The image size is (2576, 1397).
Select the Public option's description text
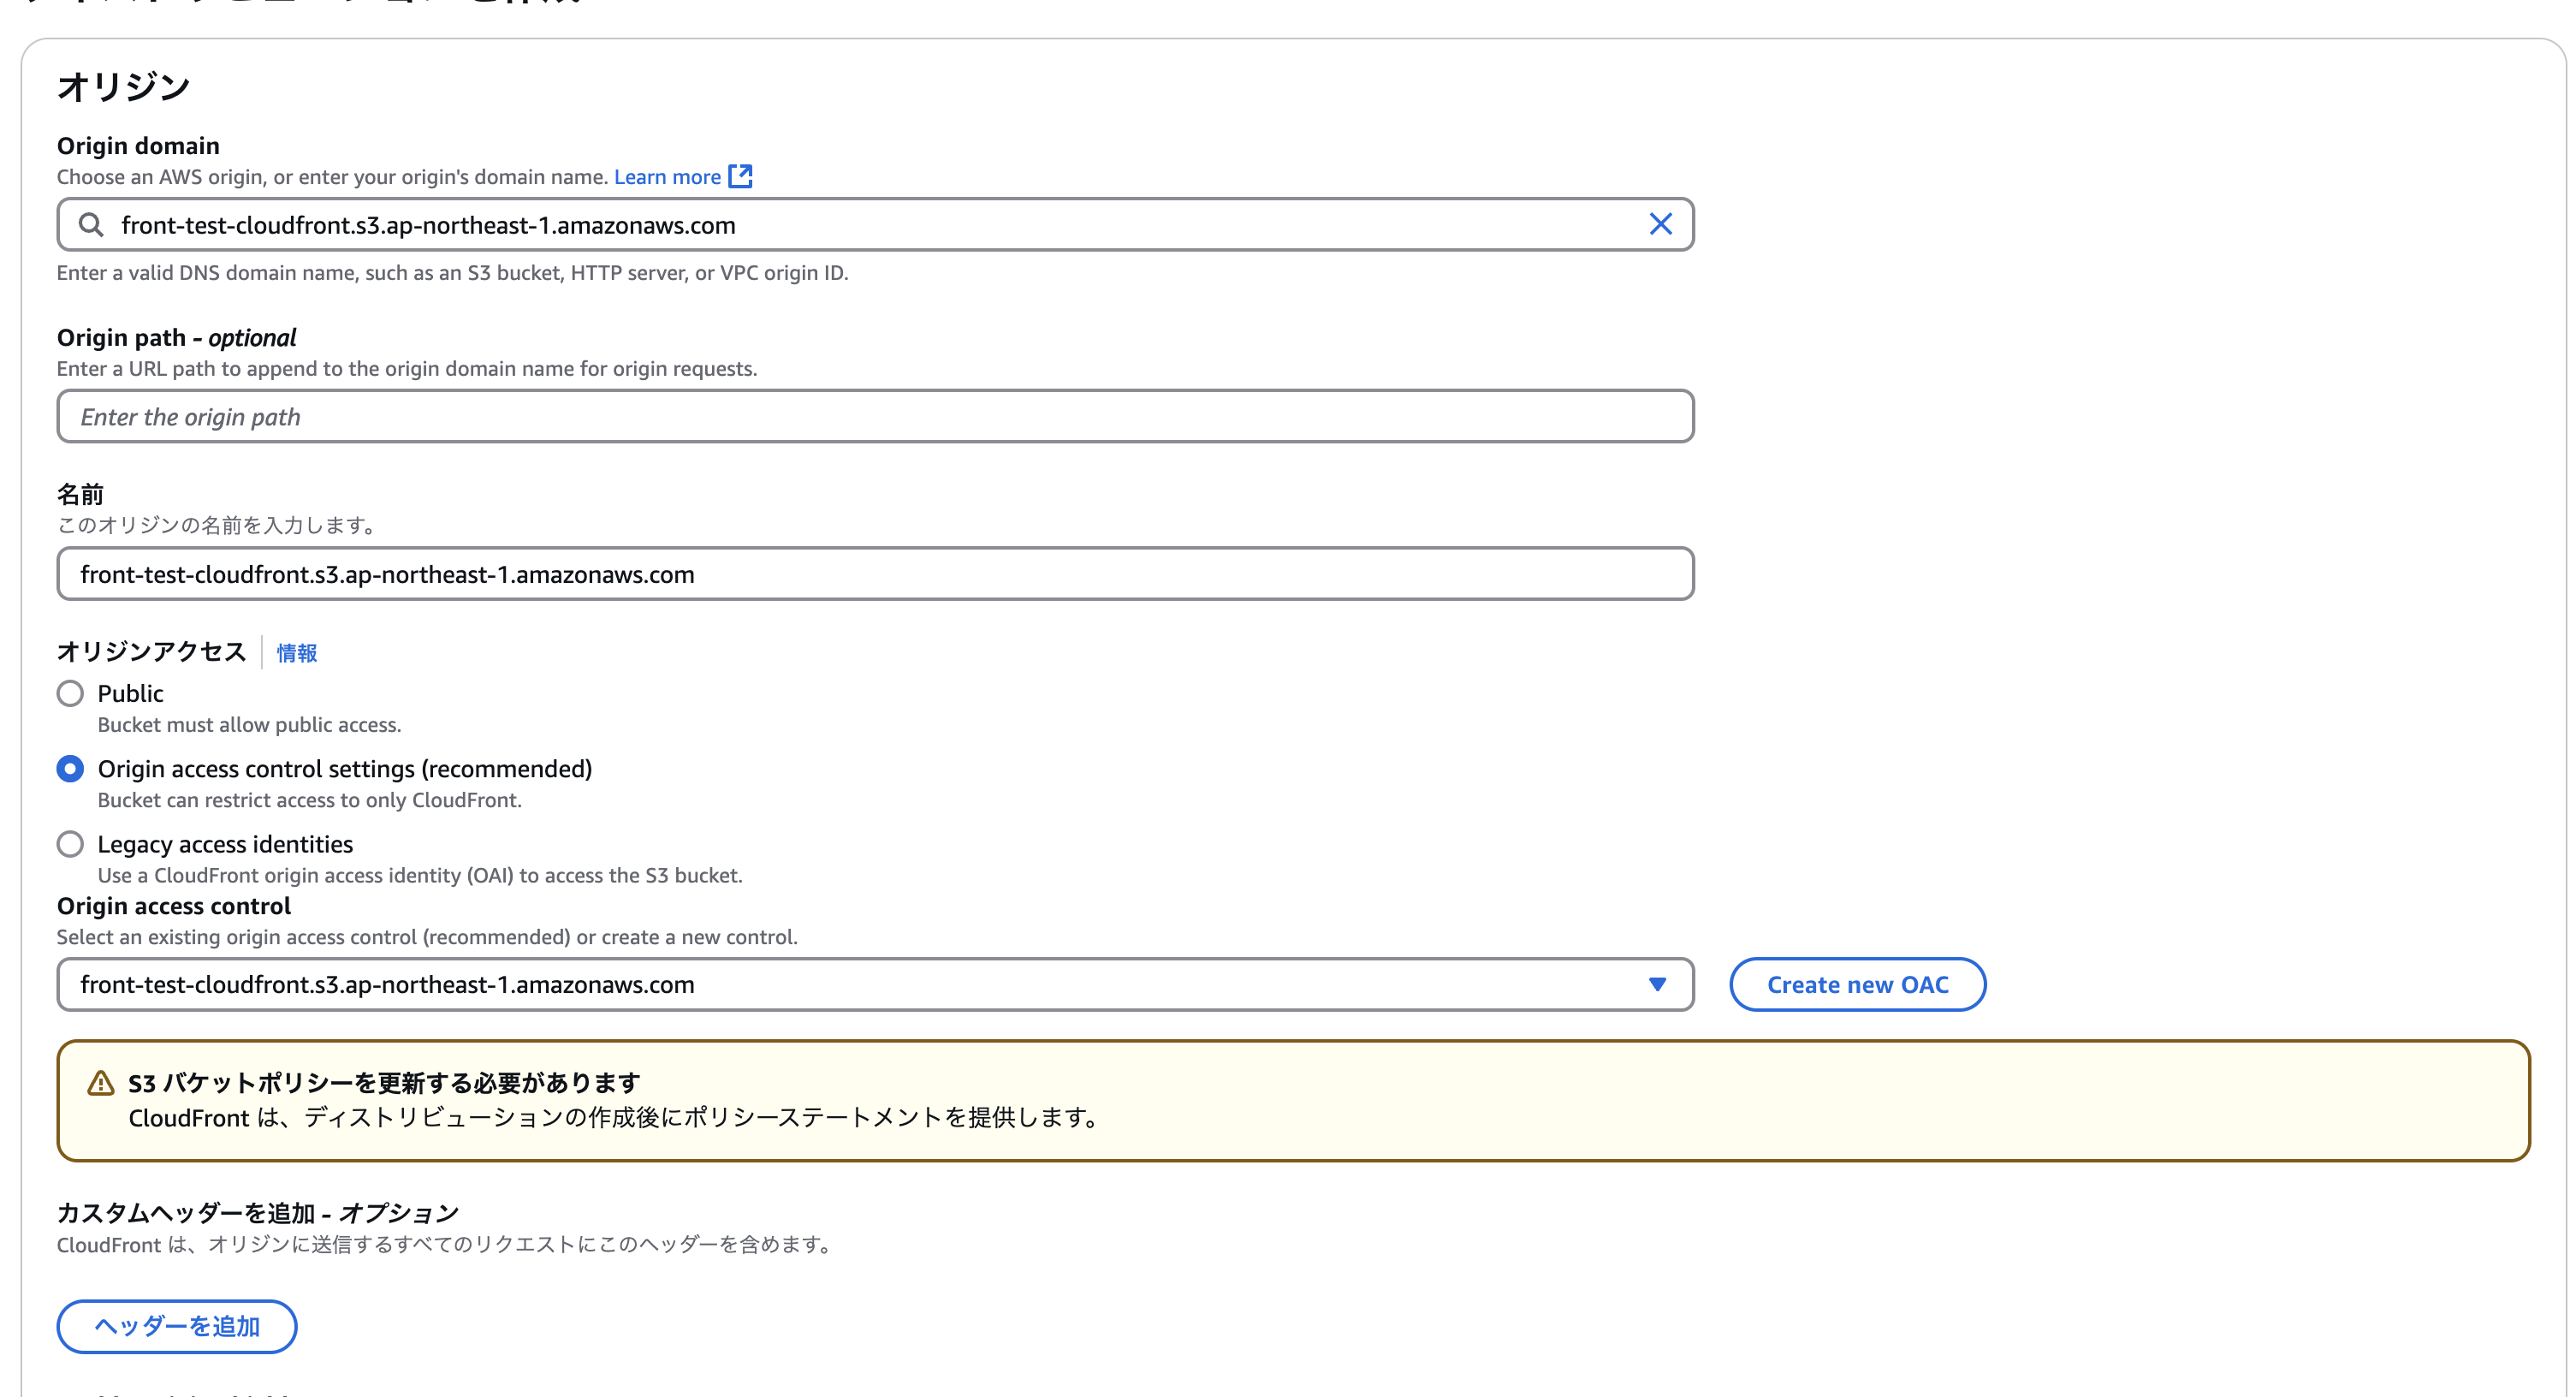pyautogui.click(x=249, y=724)
